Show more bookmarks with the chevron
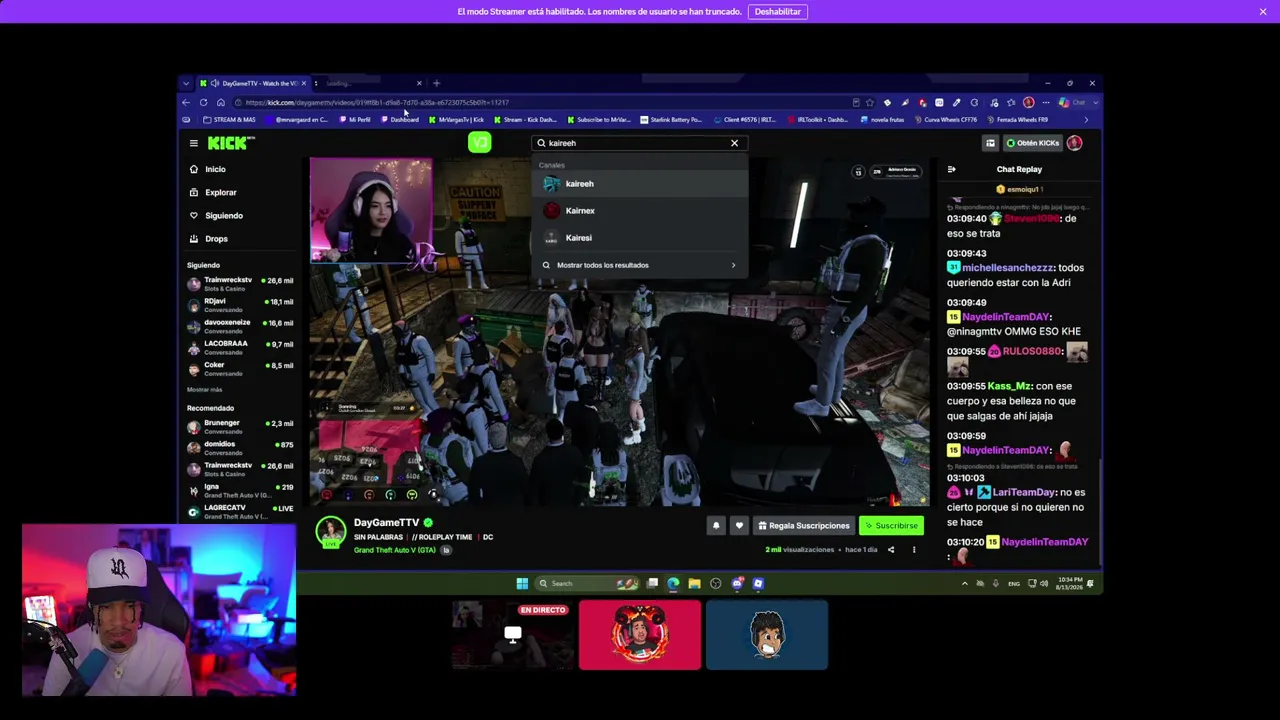The width and height of the screenshot is (1280, 720). coord(1086,120)
